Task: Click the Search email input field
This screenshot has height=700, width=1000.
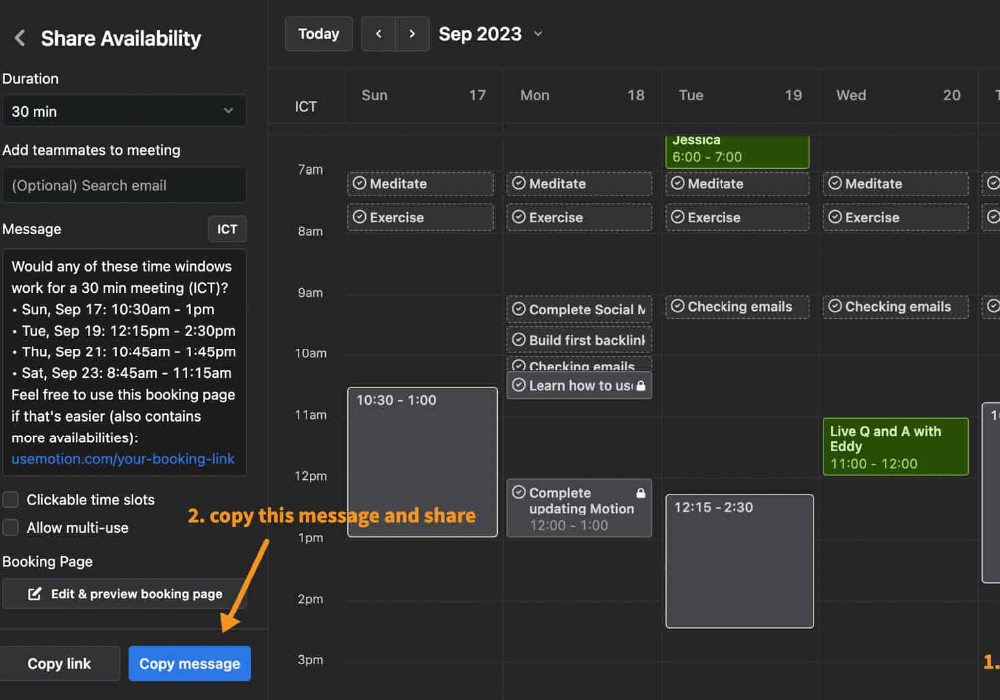Action: (123, 185)
